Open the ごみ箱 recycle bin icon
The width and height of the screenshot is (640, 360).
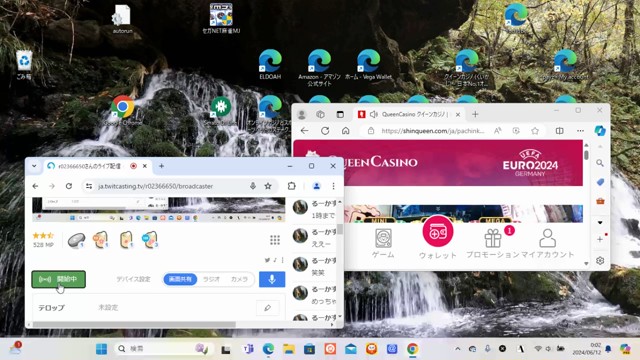click(x=24, y=65)
